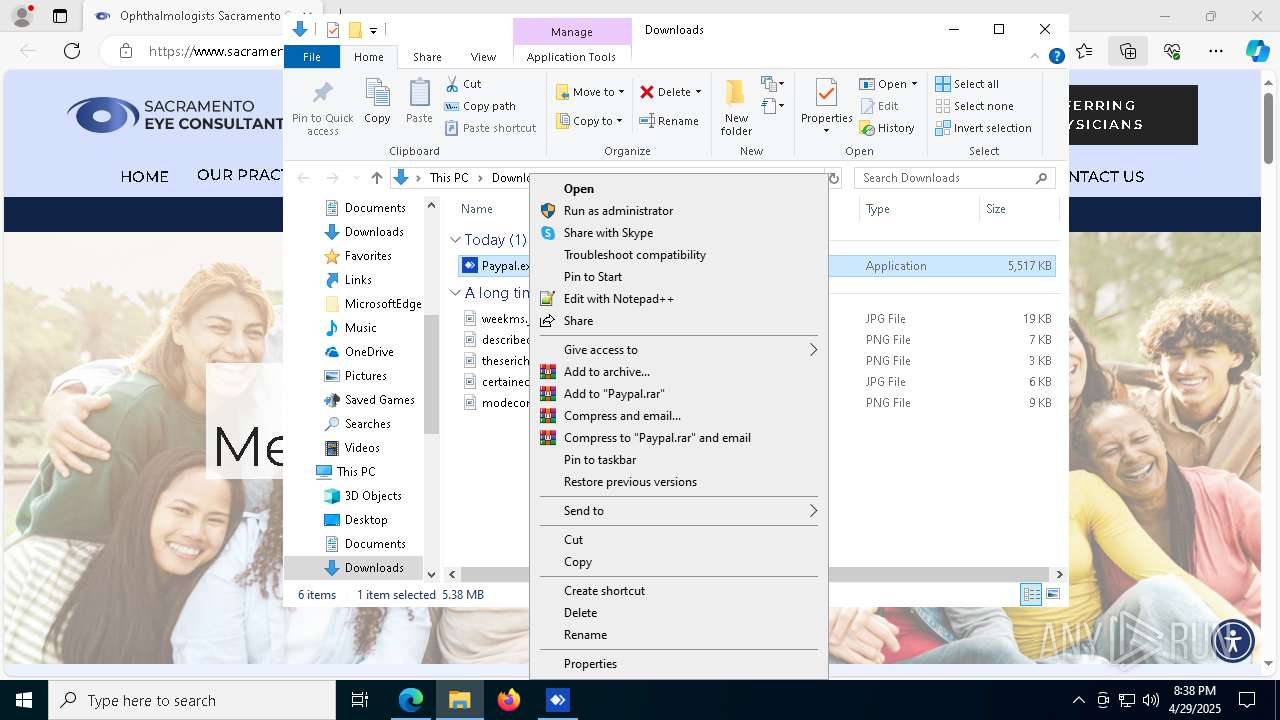Viewport: 1280px width, 720px height.
Task: Switch to the Share ribbon tab
Action: click(427, 57)
